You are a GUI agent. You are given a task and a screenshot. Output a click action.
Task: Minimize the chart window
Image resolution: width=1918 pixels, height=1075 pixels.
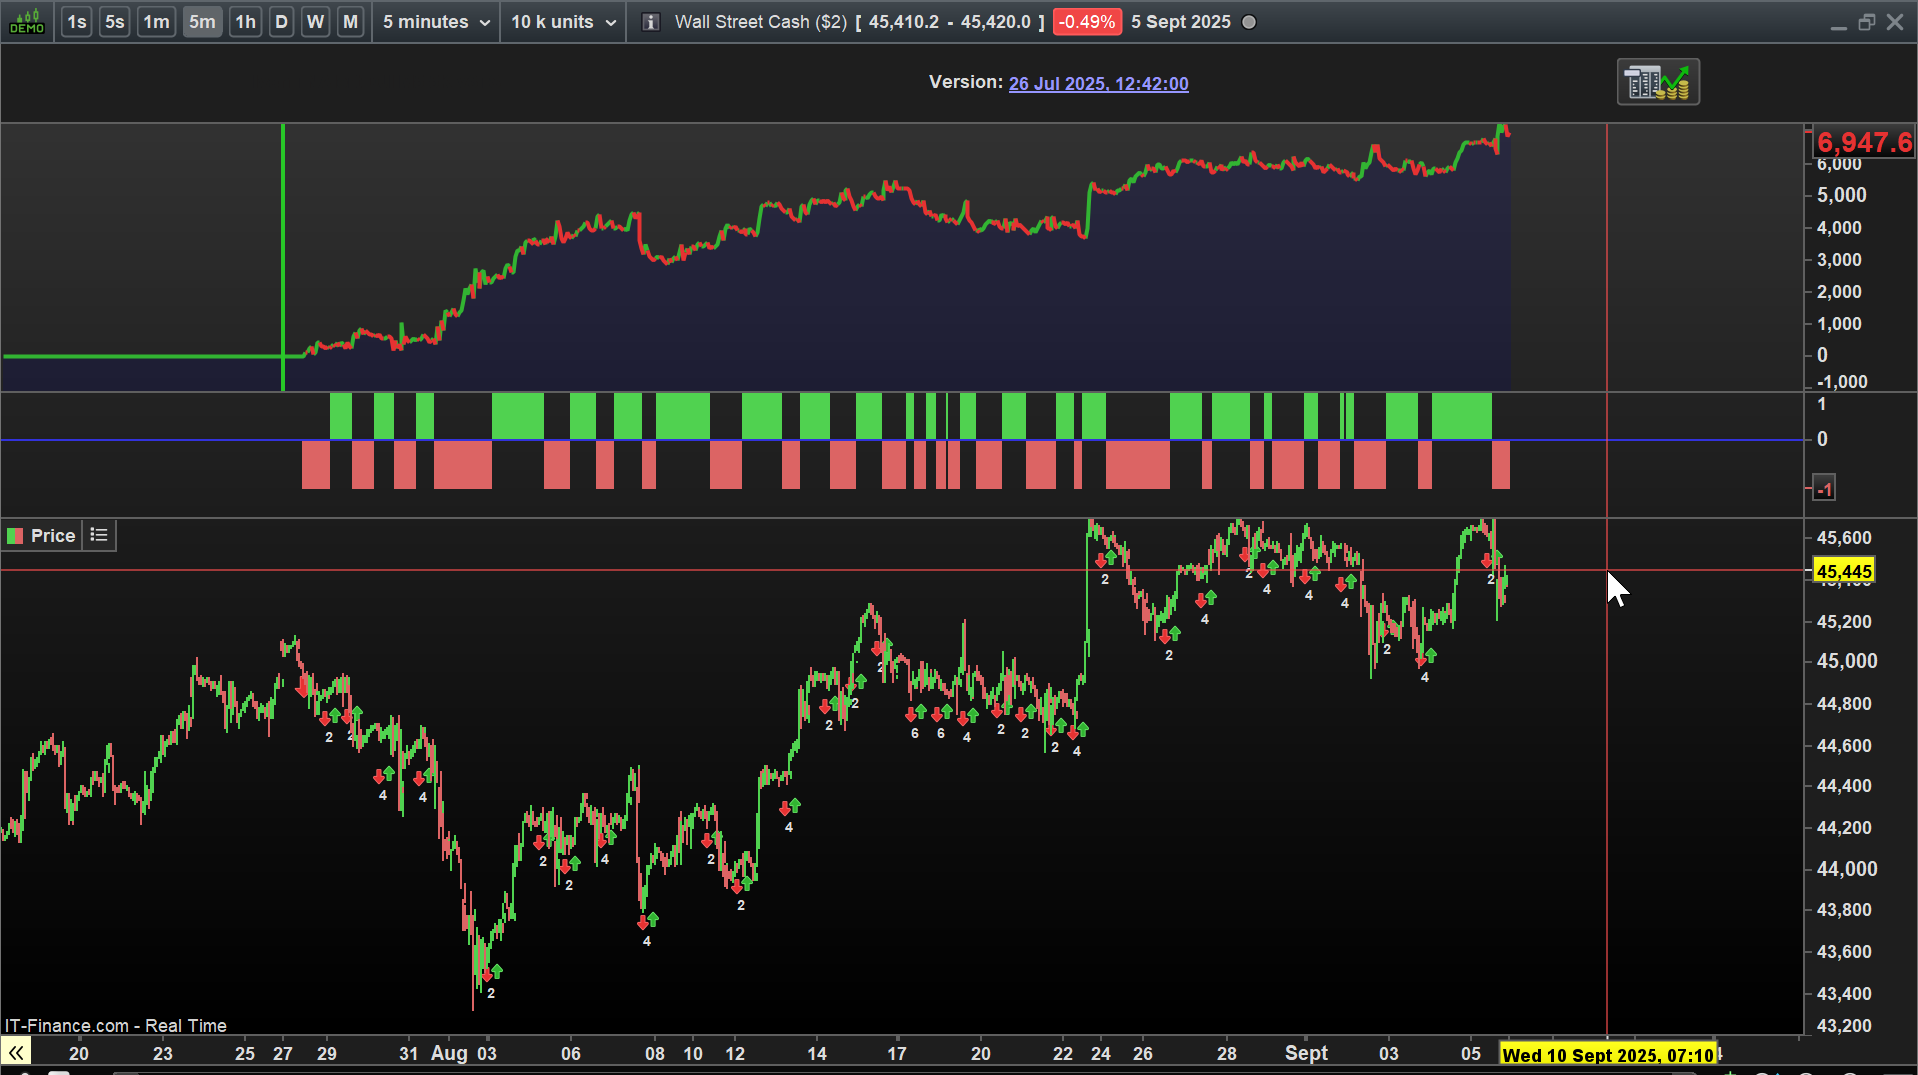tap(1838, 22)
